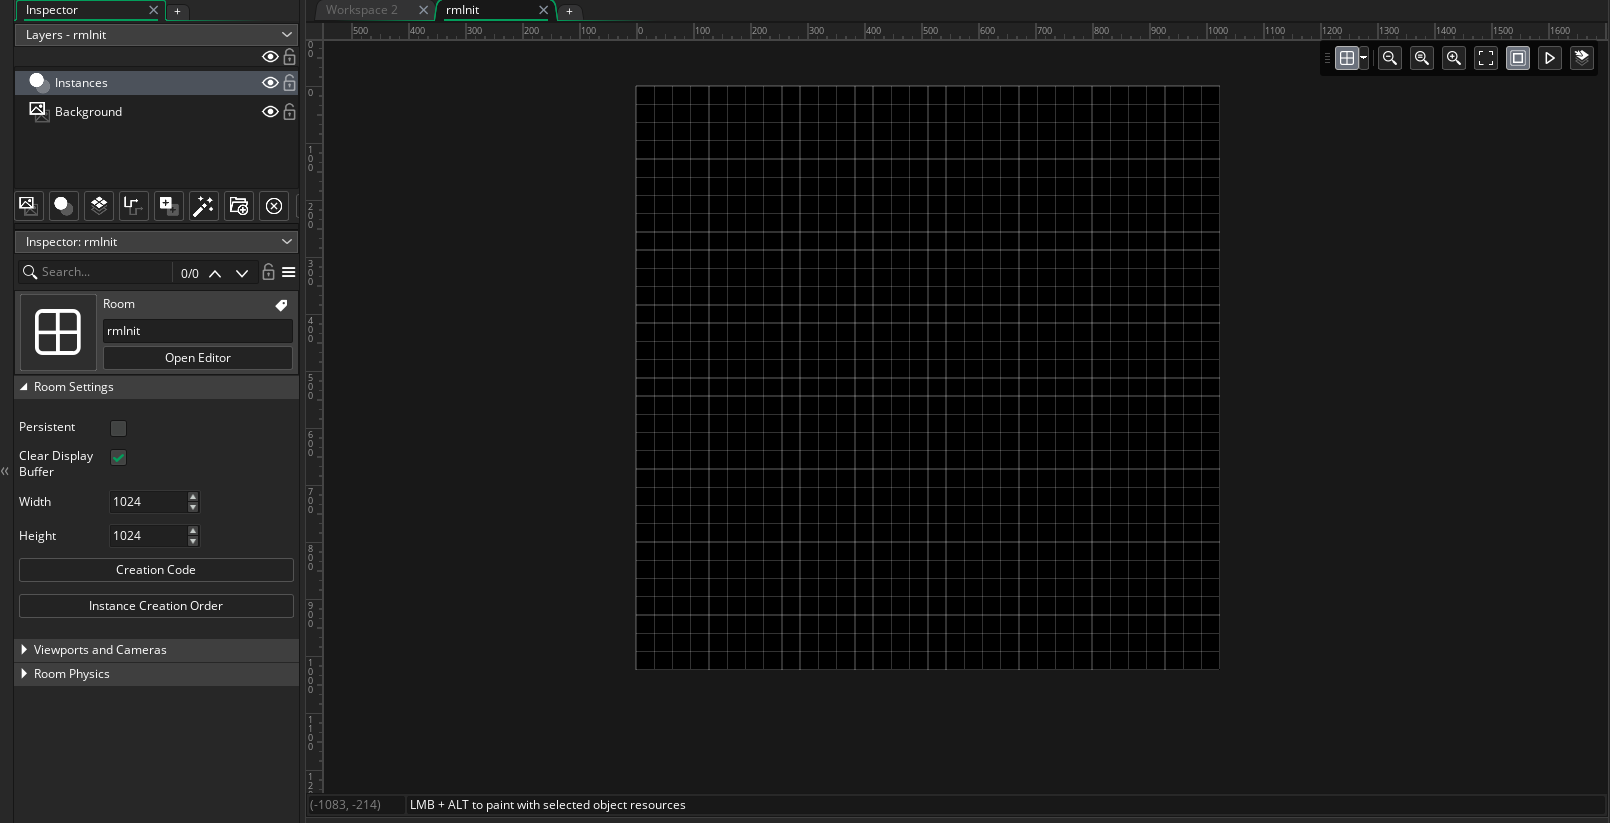The image size is (1610, 823).
Task: Create a new Asset layer
Action: pos(168,206)
